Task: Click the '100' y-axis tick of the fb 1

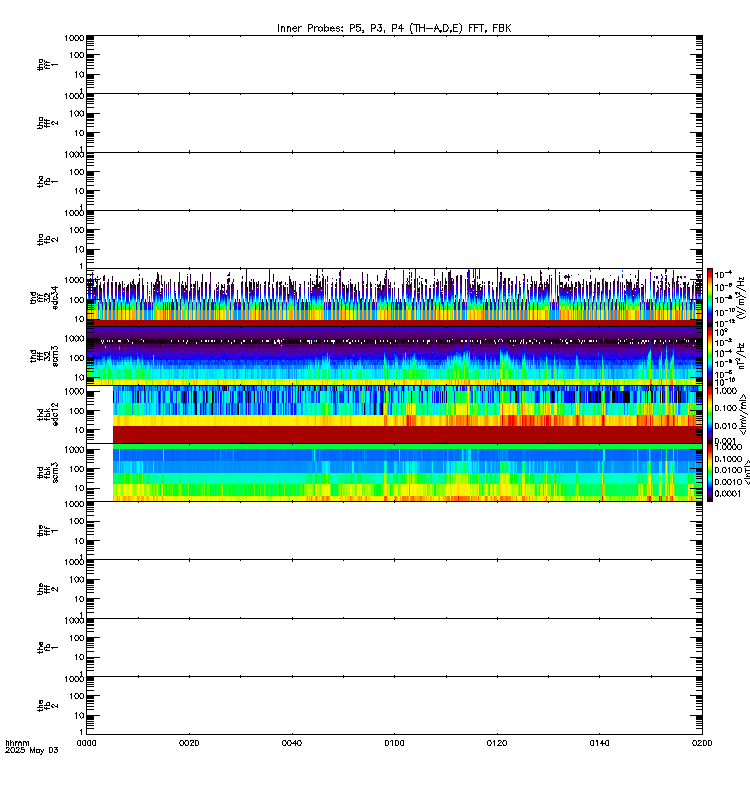Action: click(77, 638)
